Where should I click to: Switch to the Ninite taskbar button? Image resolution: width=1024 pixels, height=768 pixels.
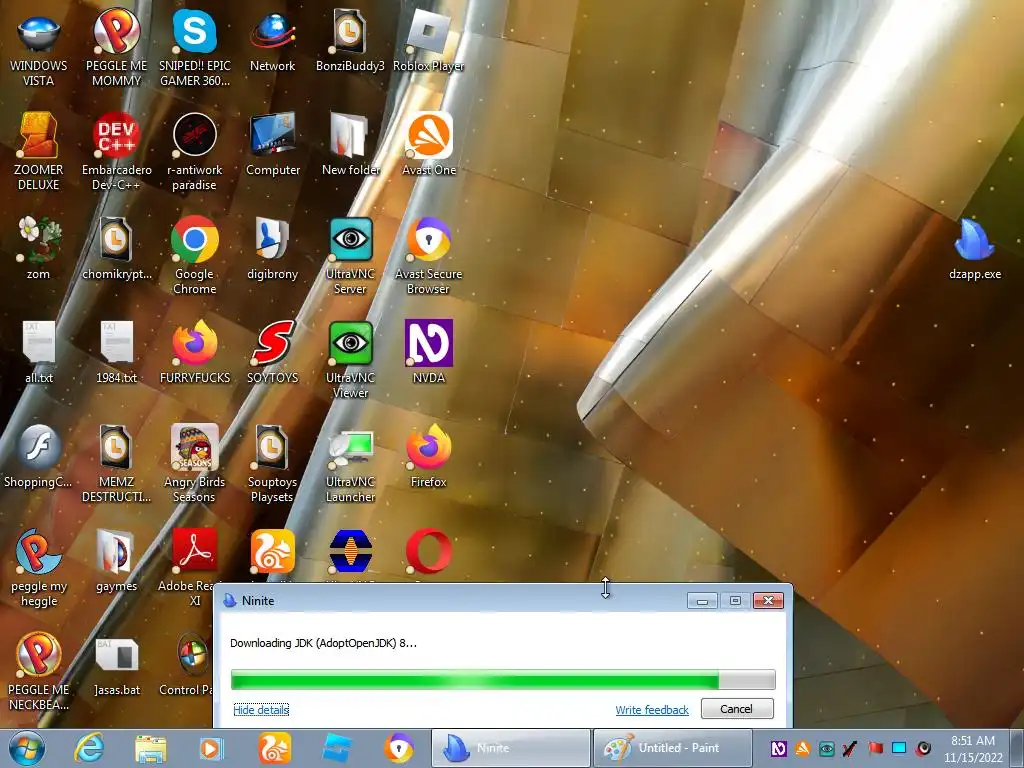(510, 748)
